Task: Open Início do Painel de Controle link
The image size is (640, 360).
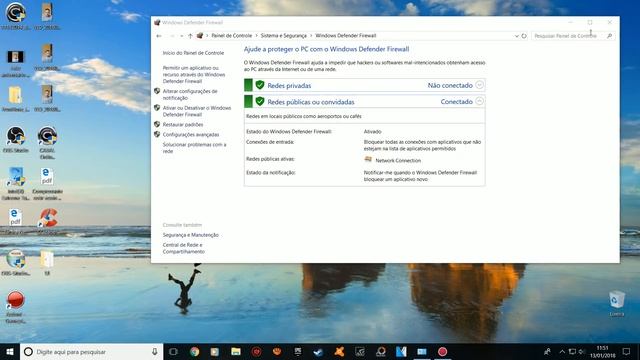Action: [x=193, y=53]
